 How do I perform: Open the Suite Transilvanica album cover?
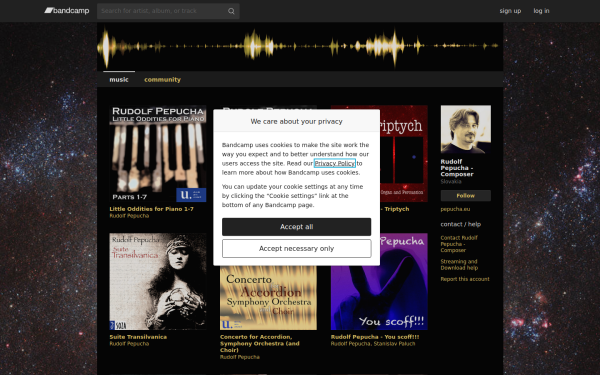tap(158, 282)
